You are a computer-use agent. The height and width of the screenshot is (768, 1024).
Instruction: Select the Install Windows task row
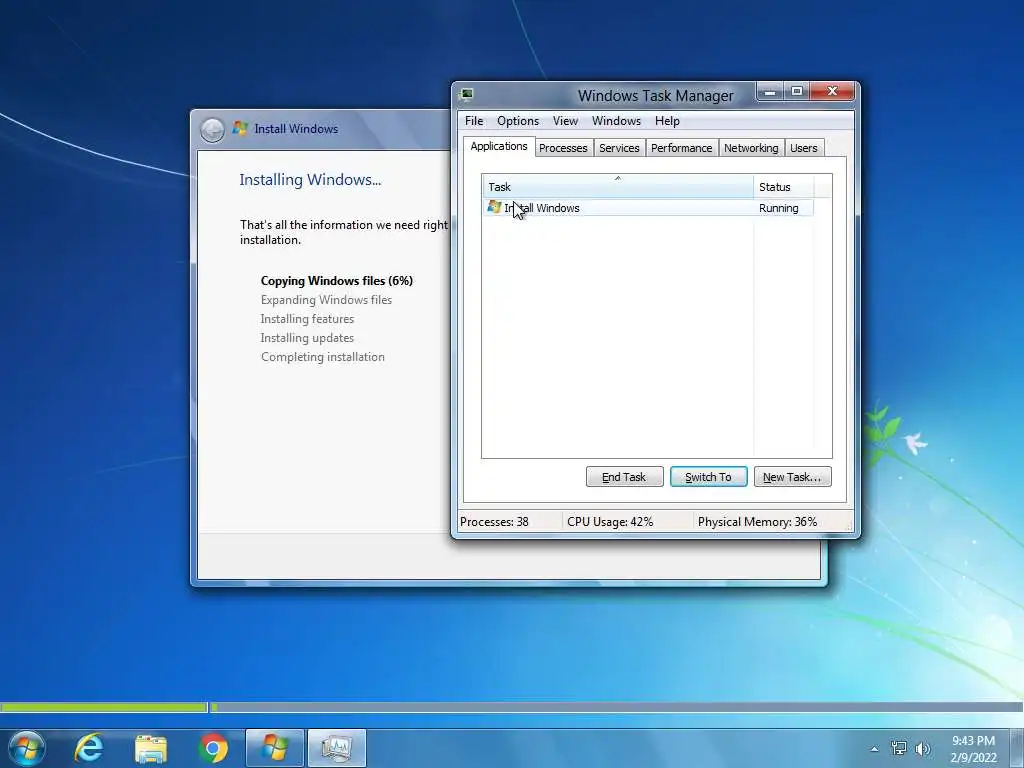pyautogui.click(x=648, y=208)
